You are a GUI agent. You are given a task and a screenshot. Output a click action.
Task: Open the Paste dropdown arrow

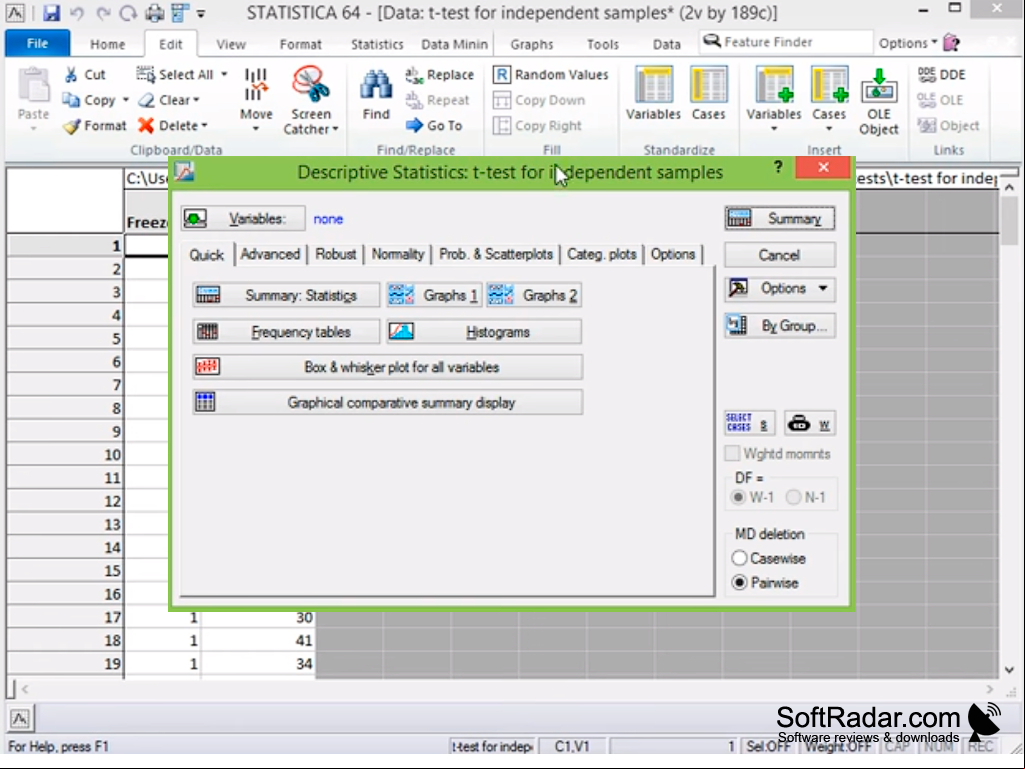point(33,129)
